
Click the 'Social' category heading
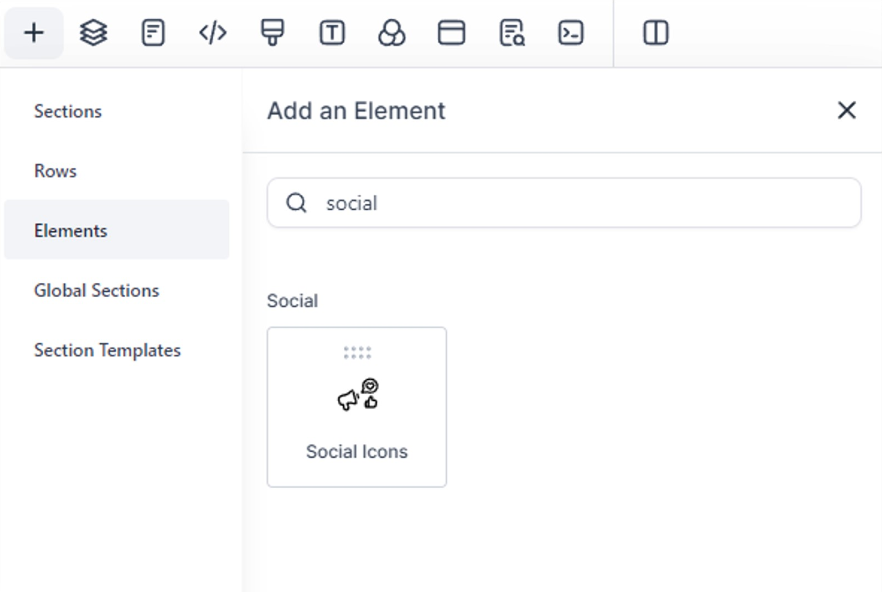[292, 301]
